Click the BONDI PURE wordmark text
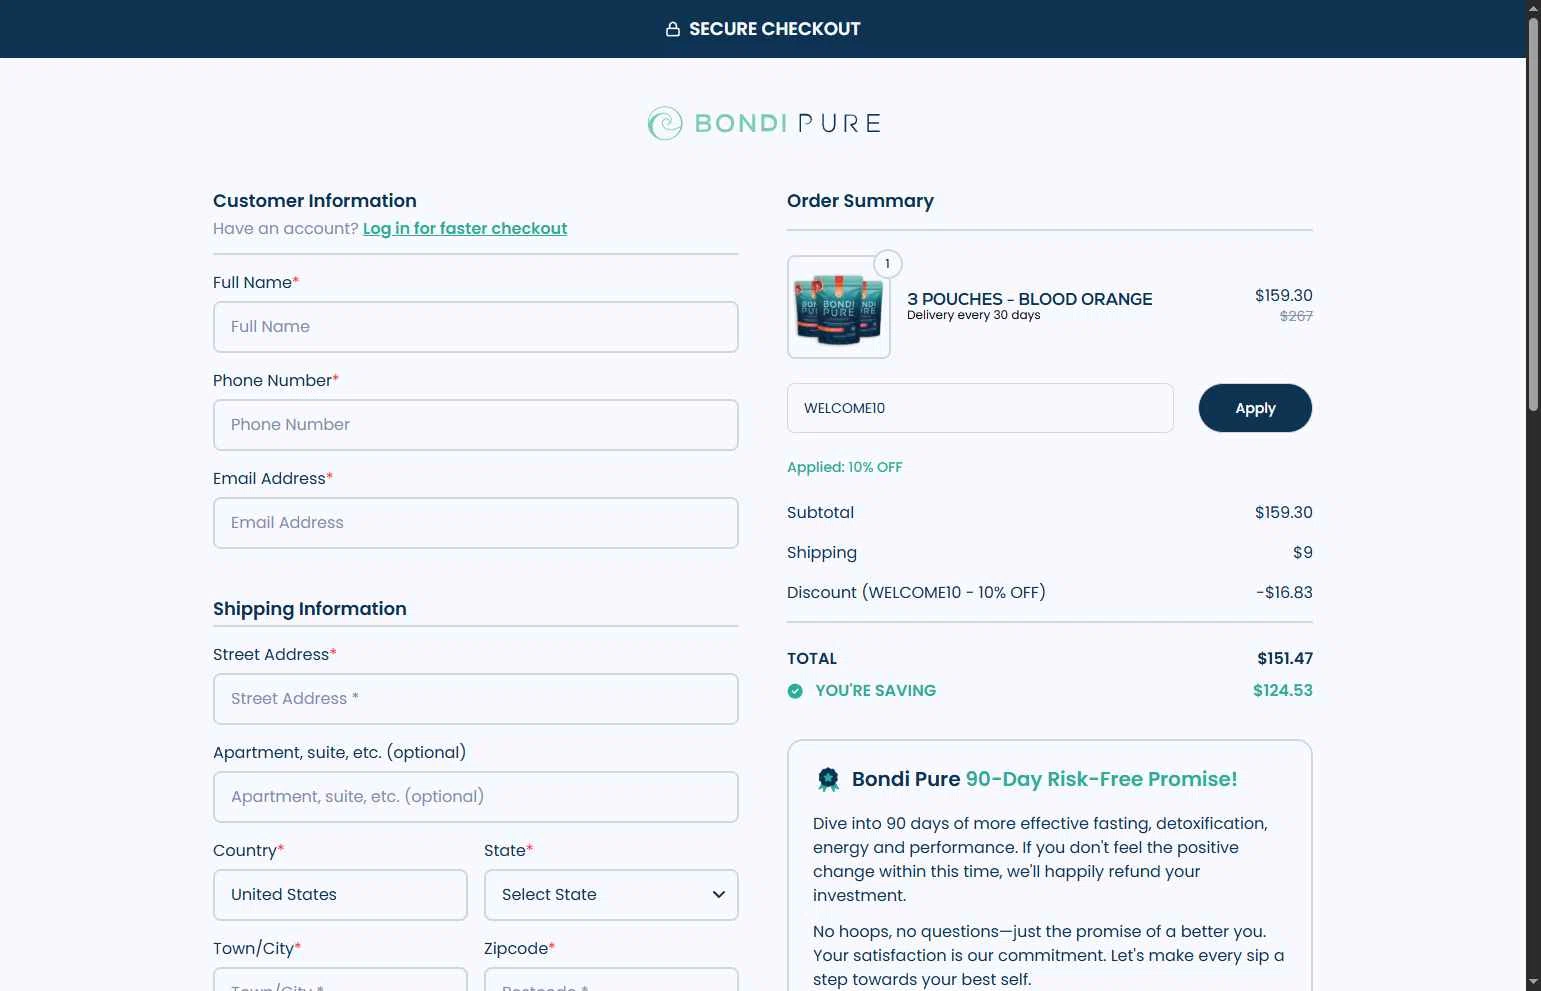This screenshot has height=991, width=1541. tap(787, 123)
